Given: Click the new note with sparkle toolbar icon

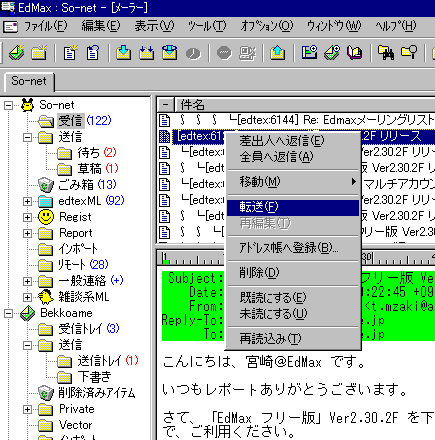Looking at the screenshot, I should (x=70, y=53).
